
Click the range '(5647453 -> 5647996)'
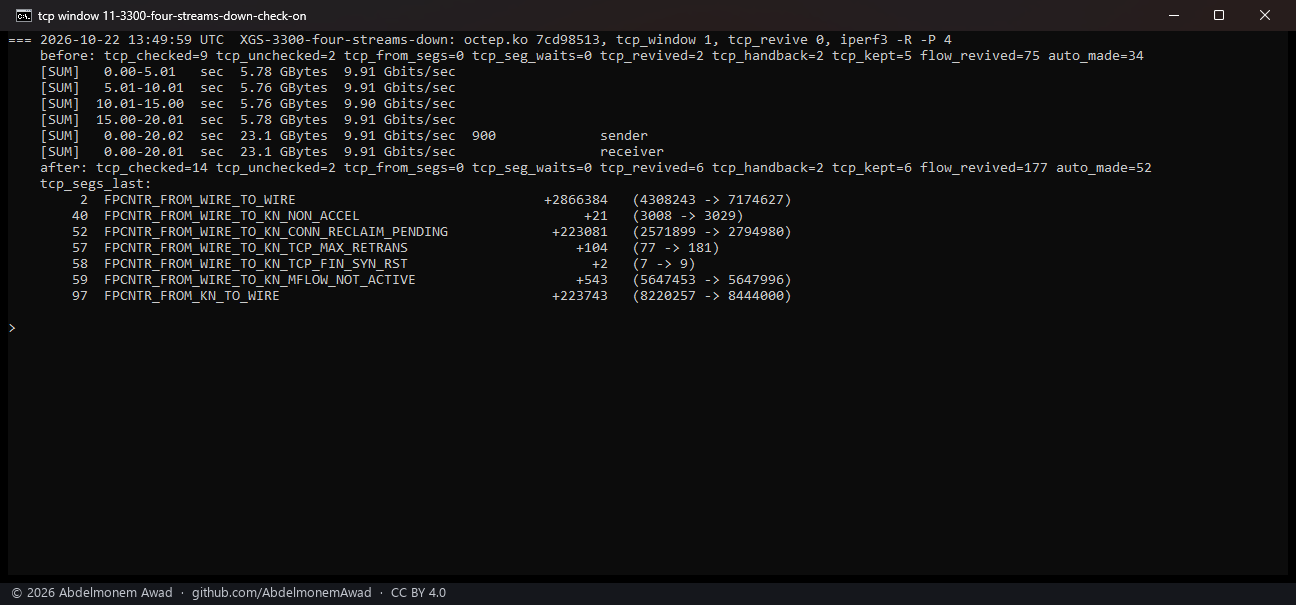pos(712,280)
